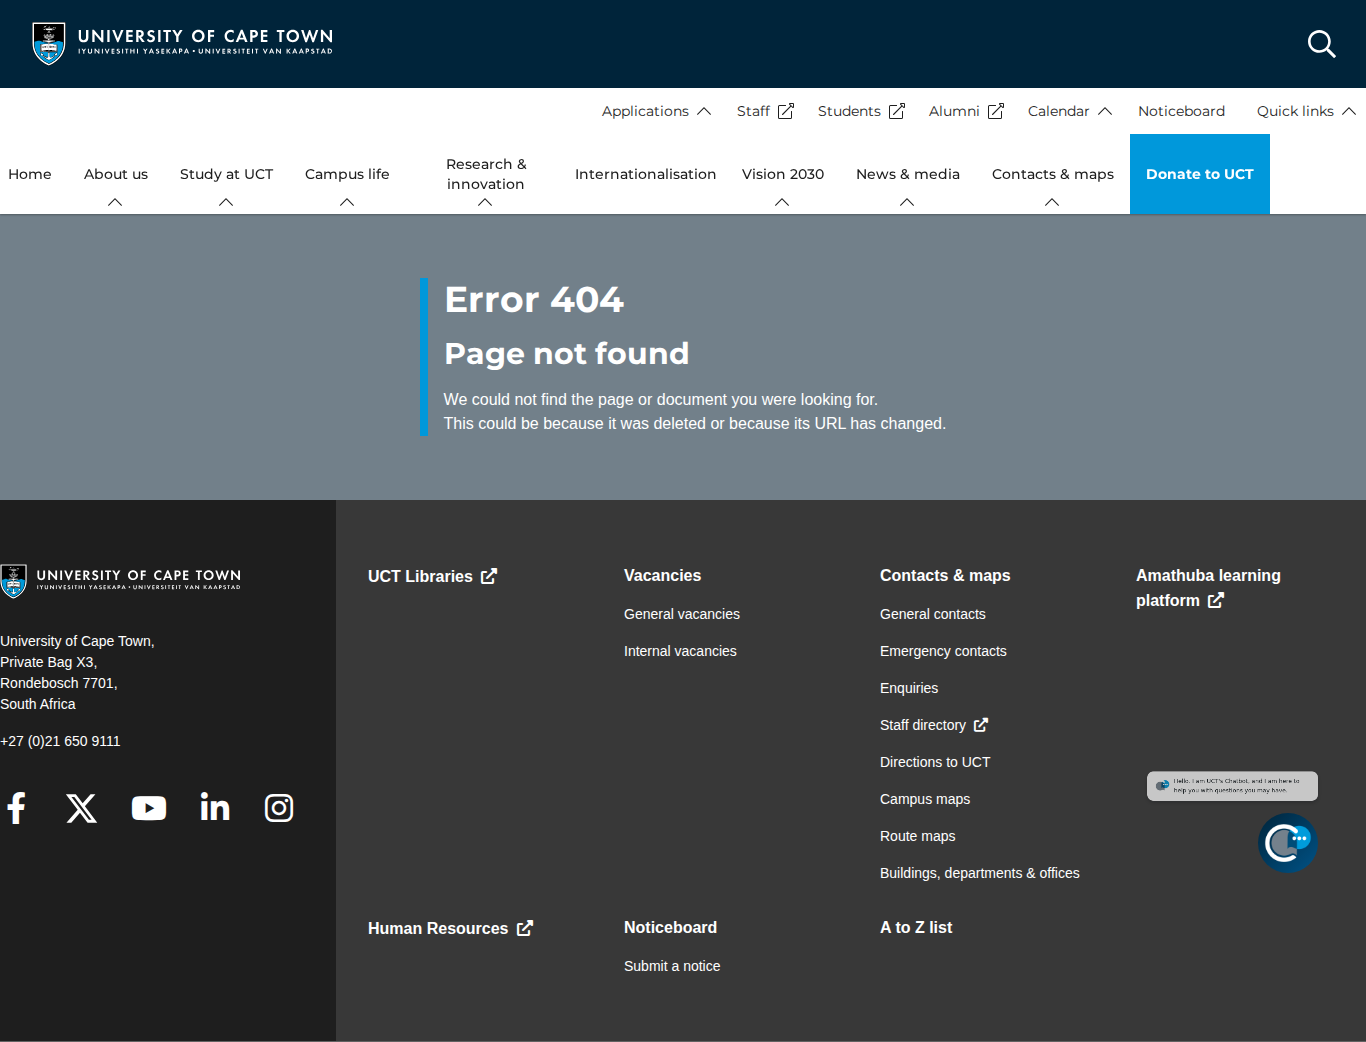This screenshot has width=1366, height=1042.
Task: Open the Emergency contacts link
Action: tap(943, 651)
